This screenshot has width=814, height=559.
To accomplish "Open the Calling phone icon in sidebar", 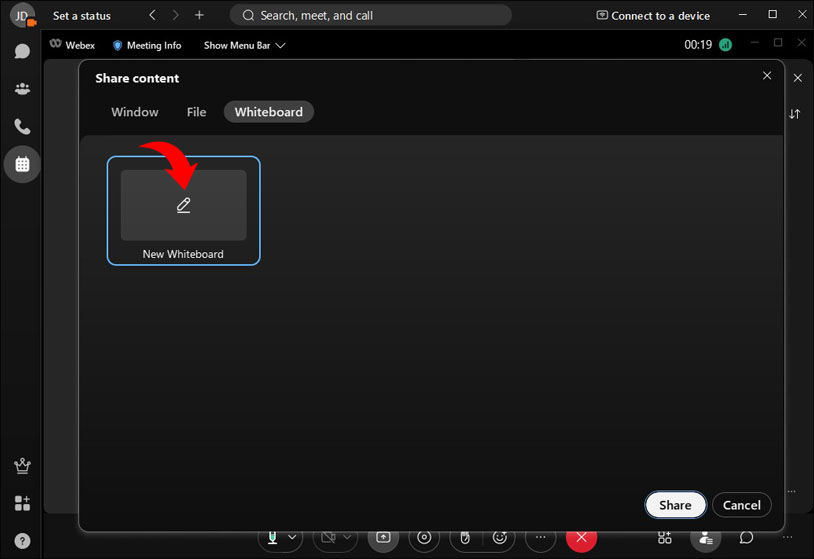I will point(22,127).
